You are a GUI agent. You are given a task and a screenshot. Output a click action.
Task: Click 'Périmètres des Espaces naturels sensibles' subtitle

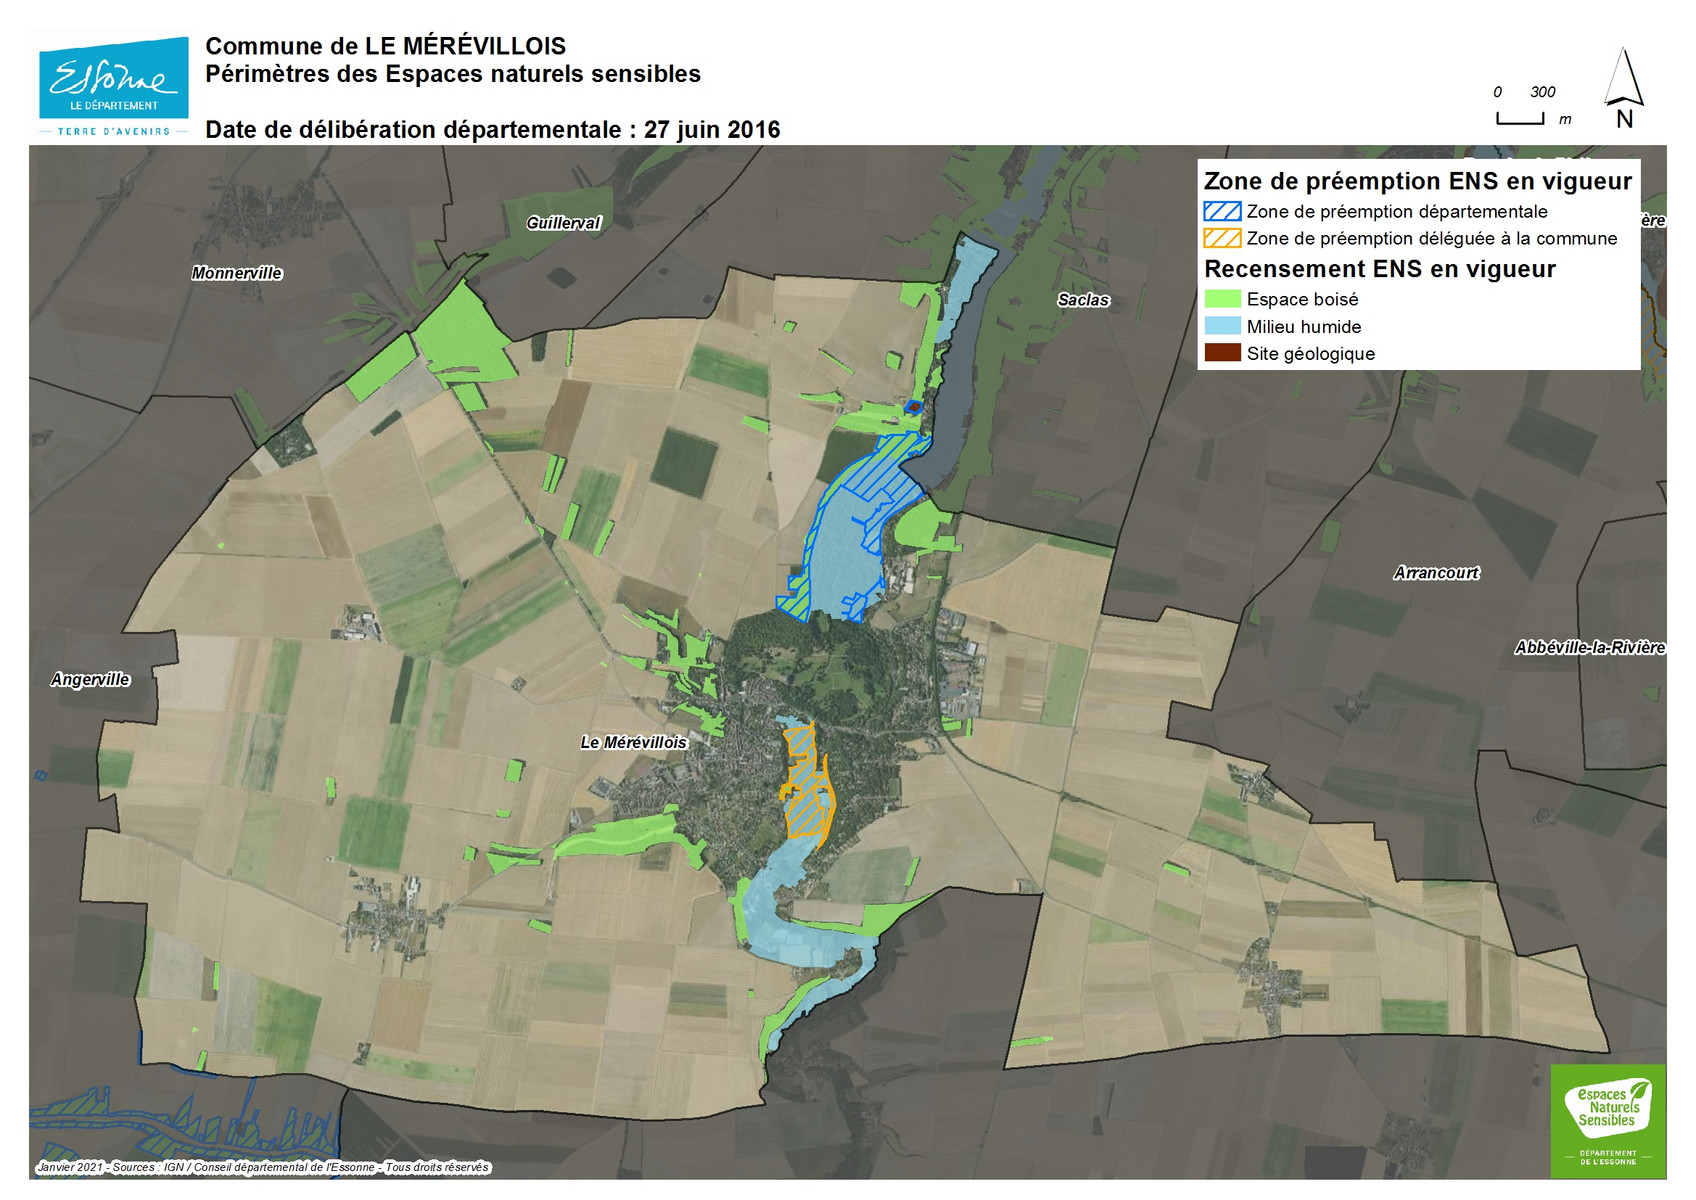[453, 74]
